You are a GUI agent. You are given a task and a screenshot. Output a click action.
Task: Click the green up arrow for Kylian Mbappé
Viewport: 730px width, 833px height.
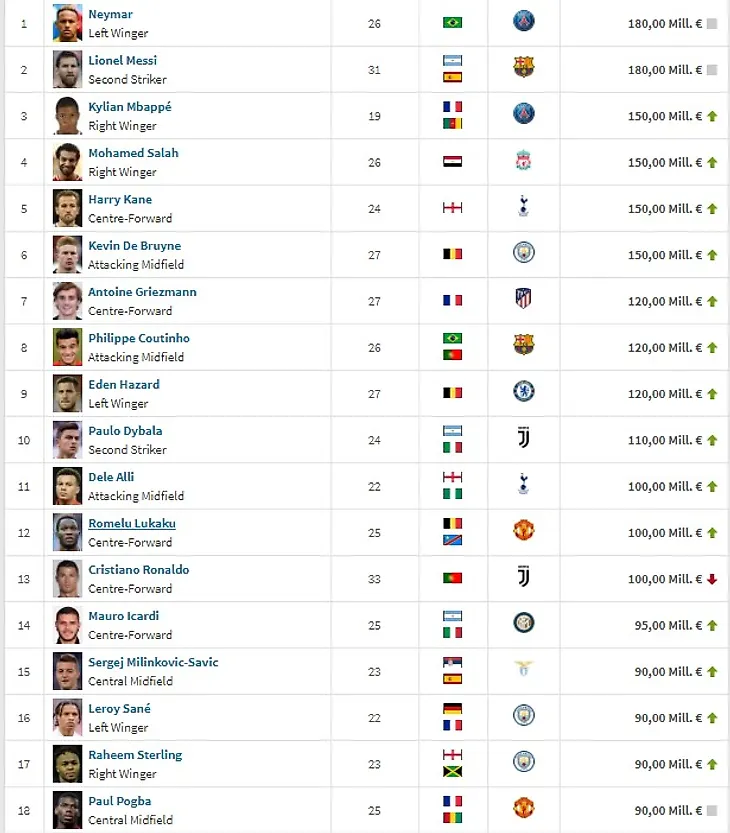(x=712, y=116)
